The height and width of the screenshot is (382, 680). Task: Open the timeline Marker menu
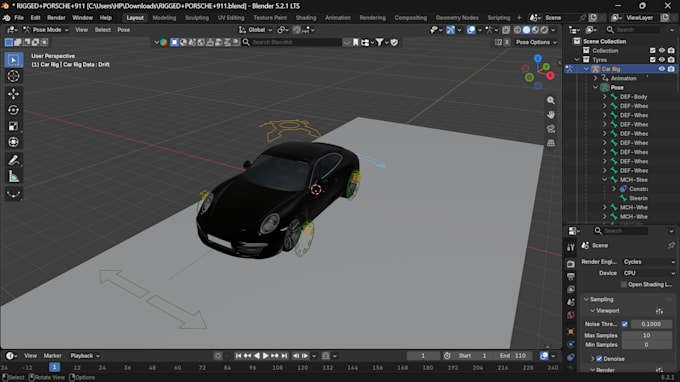pyautogui.click(x=52, y=356)
